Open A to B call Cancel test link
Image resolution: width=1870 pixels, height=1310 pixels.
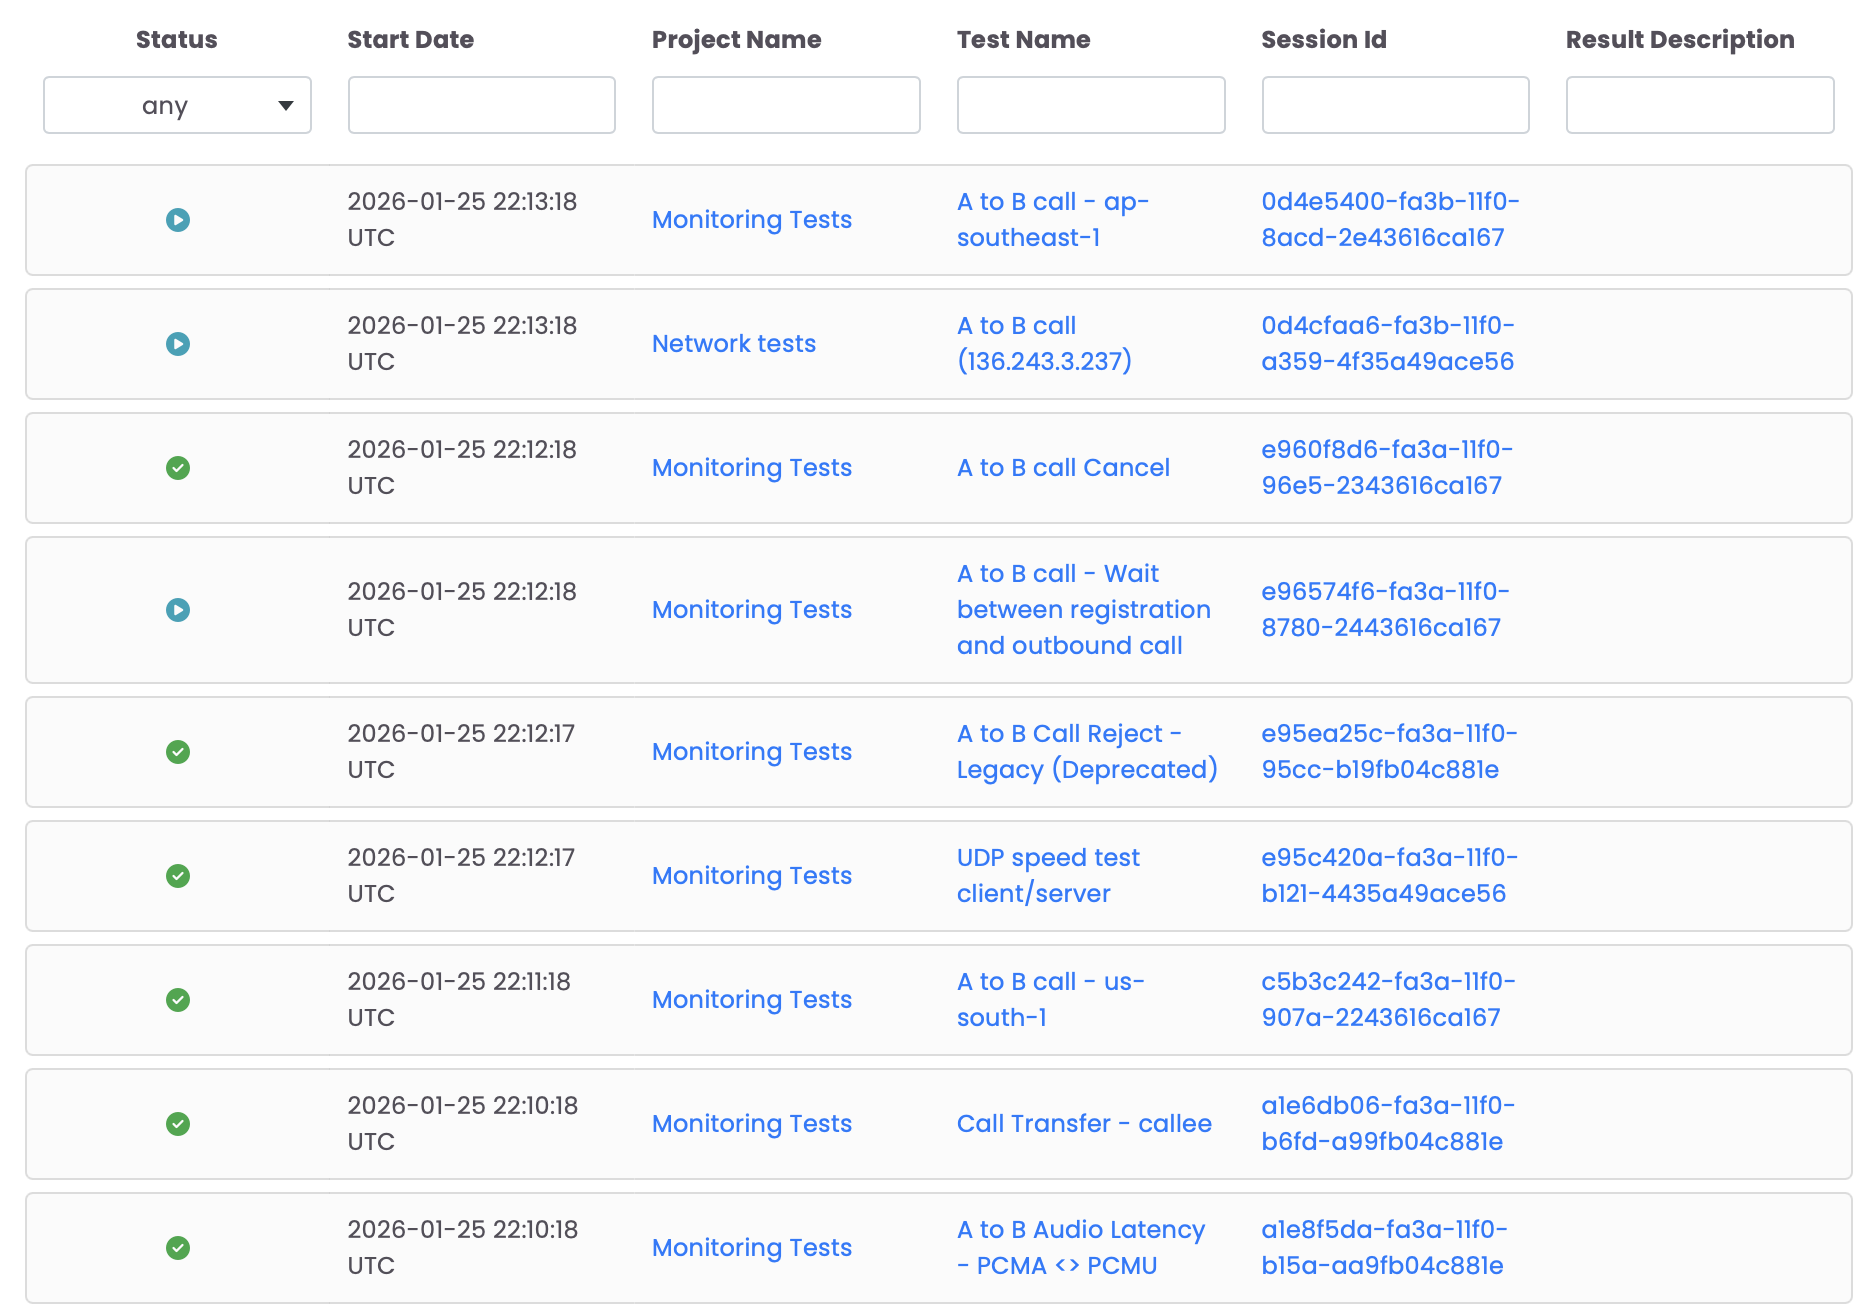1062,468
